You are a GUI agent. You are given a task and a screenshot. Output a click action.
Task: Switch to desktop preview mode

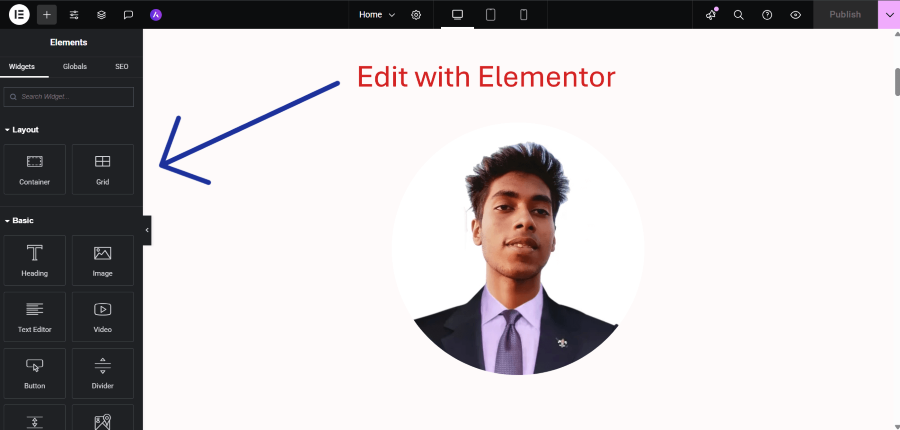457,15
